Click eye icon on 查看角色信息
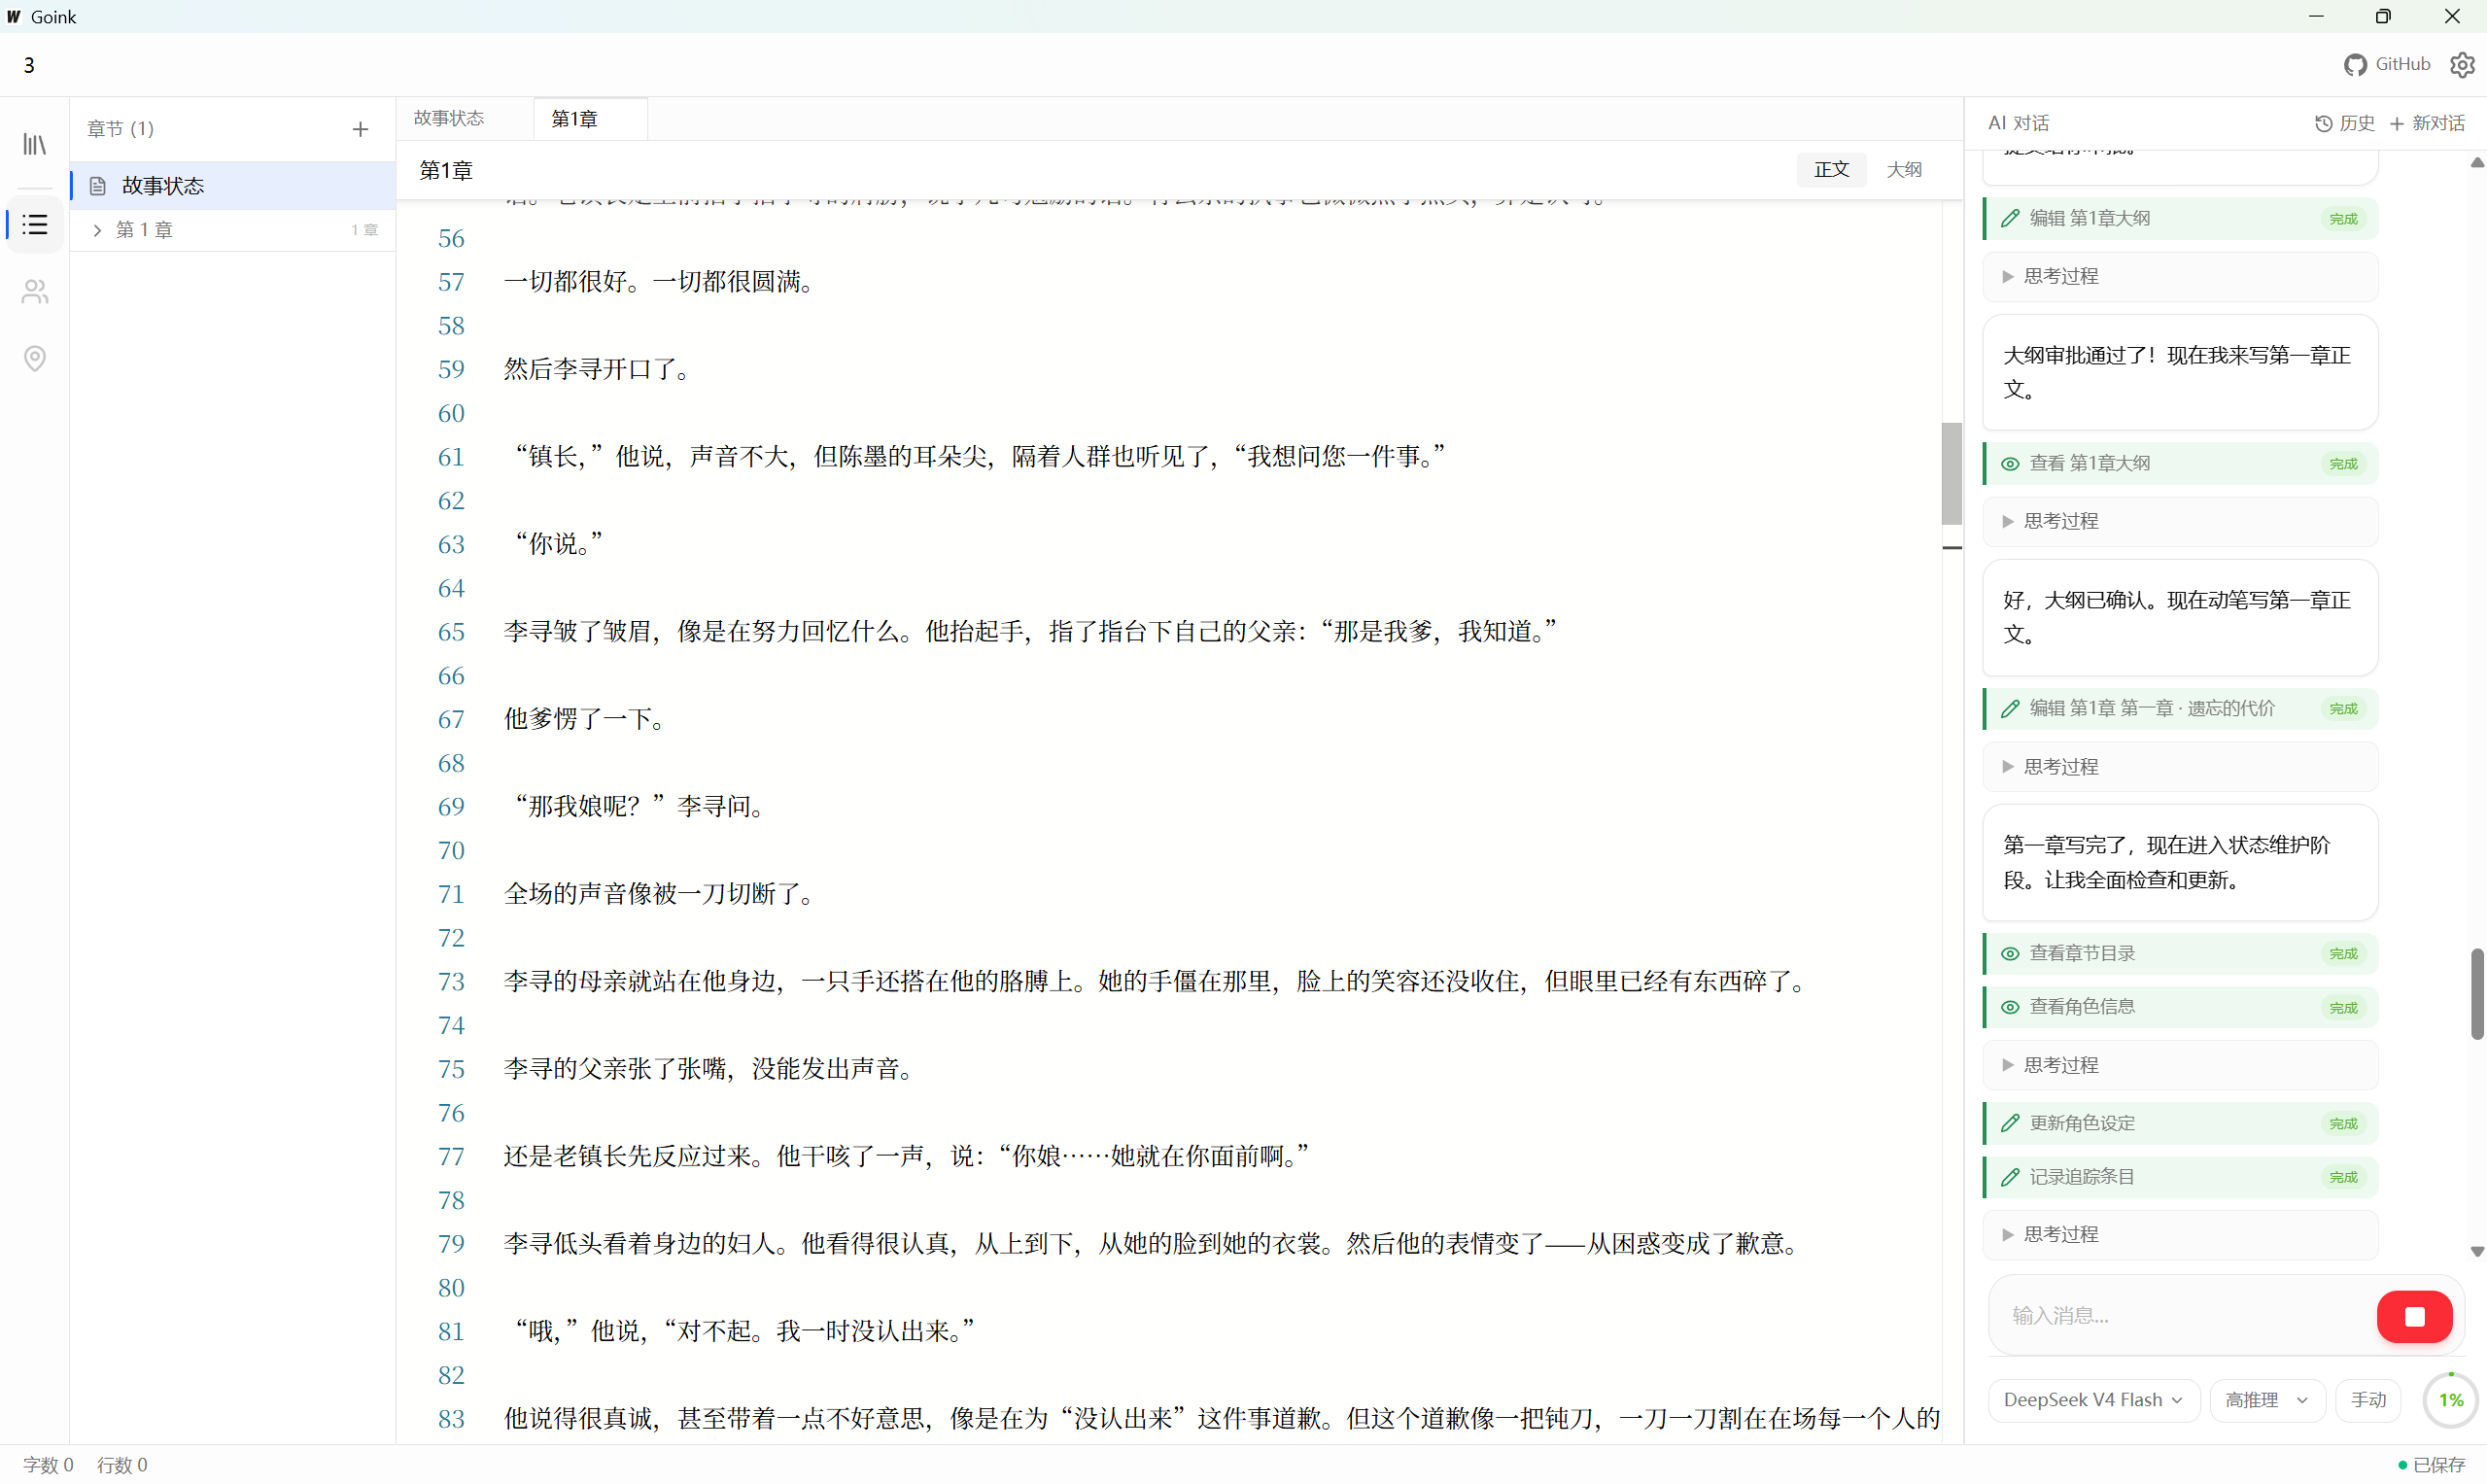2487x1484 pixels. (2009, 1007)
